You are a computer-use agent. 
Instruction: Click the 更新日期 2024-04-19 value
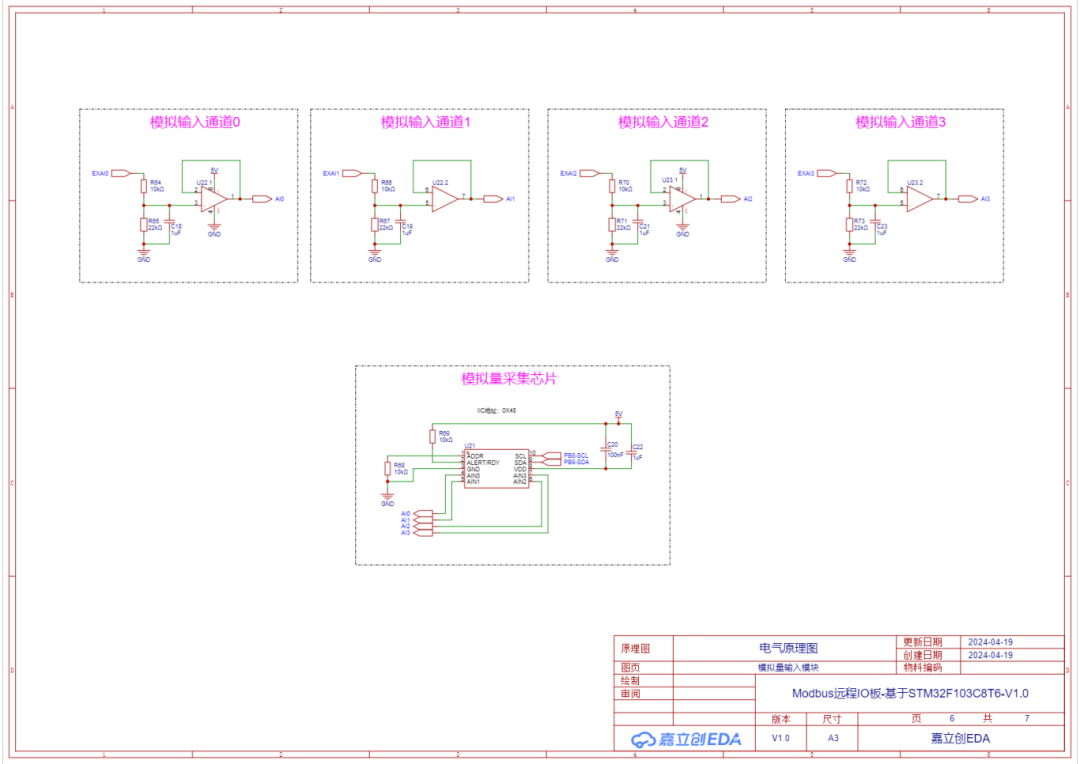(990, 642)
